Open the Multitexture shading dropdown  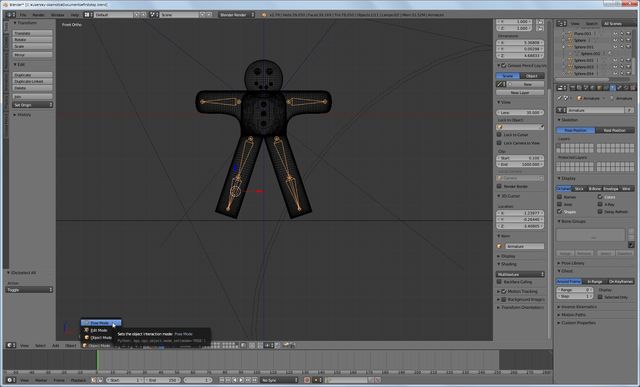[520, 274]
